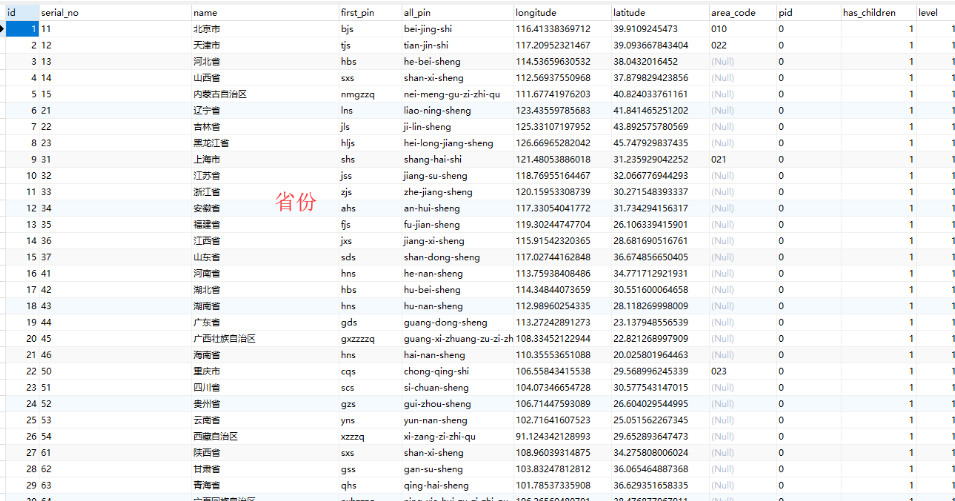Select the first_pin cell "nmgzzq"
Image resolution: width=955 pixels, height=501 pixels.
click(x=358, y=94)
